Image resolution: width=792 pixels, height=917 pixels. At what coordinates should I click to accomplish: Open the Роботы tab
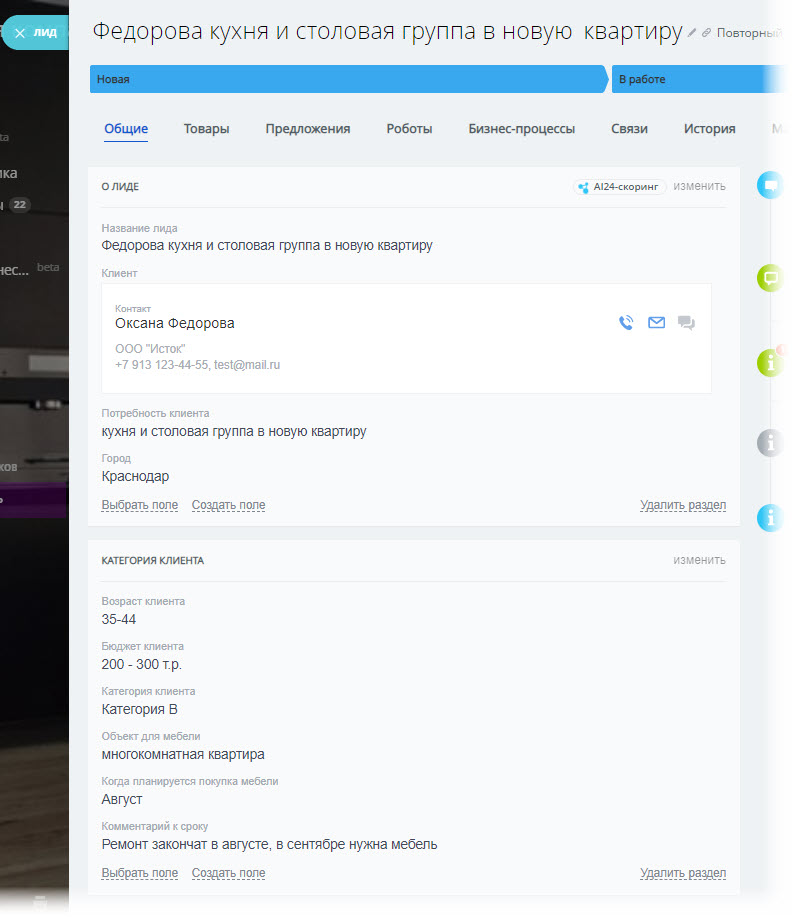click(409, 129)
